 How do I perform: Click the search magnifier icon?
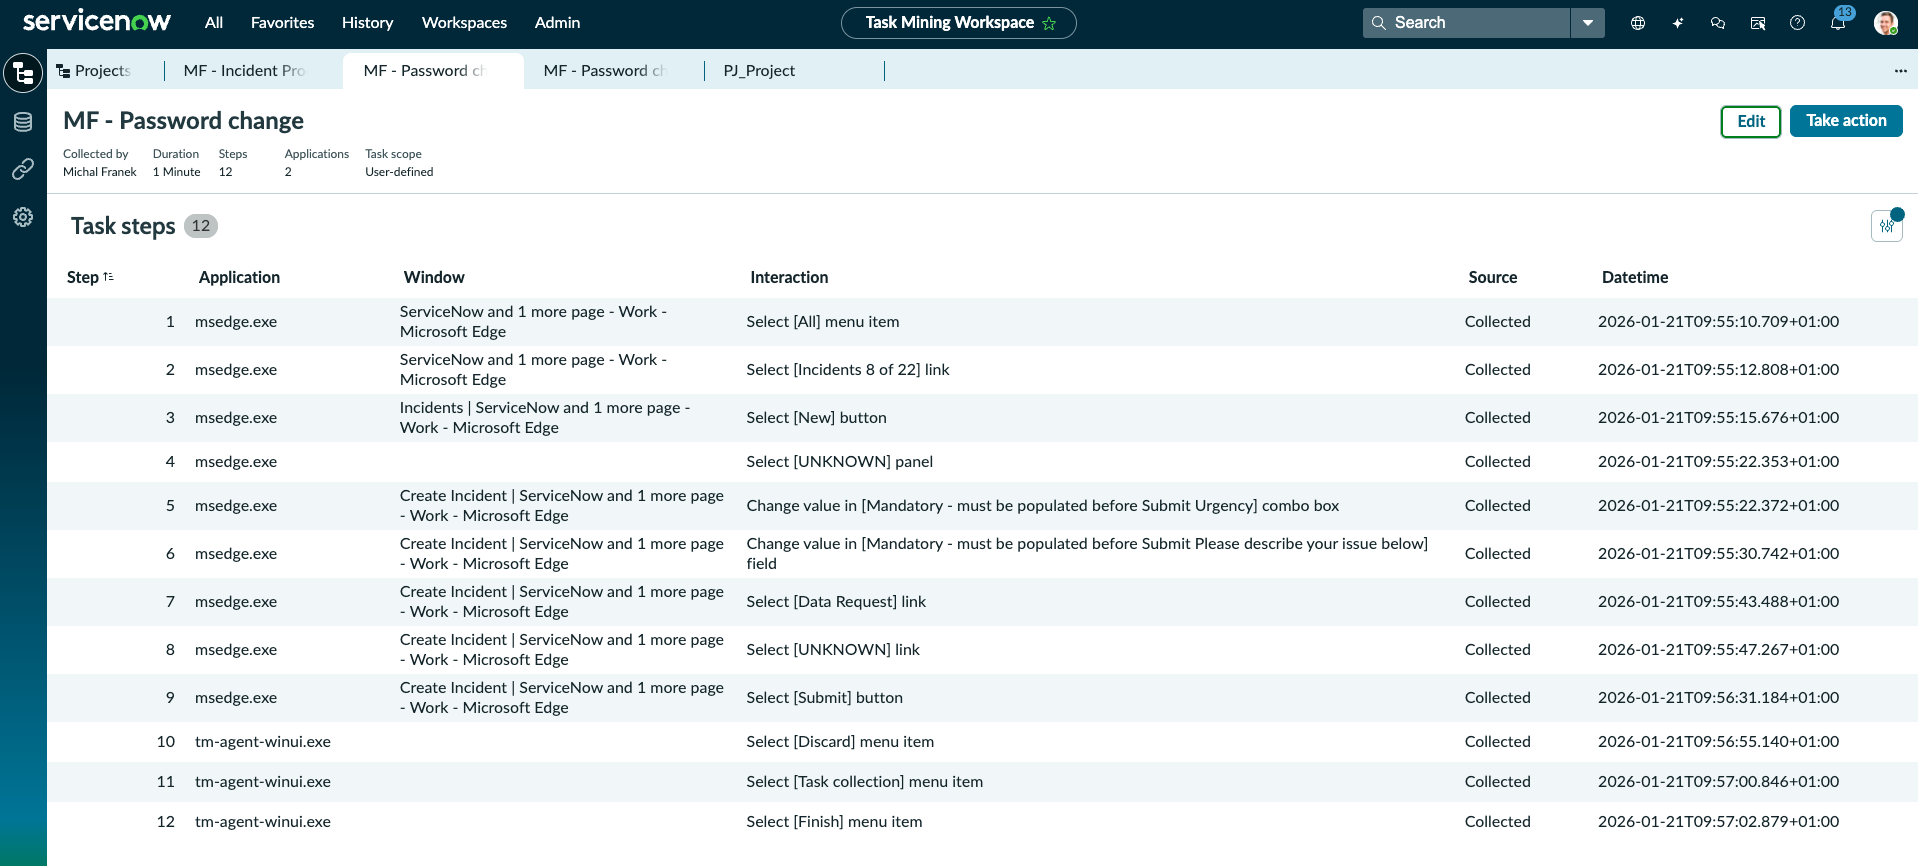(1379, 23)
